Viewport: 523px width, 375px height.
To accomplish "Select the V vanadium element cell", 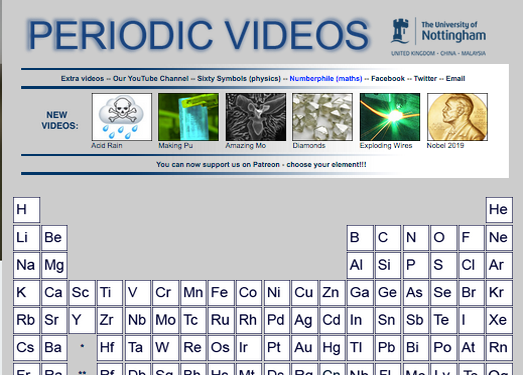I will point(138,293).
